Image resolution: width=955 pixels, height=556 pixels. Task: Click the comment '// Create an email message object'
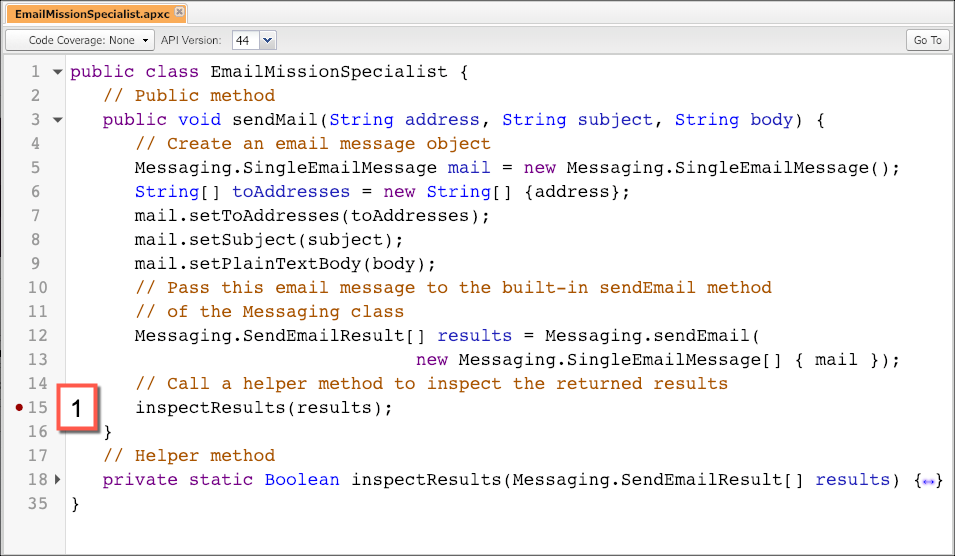point(312,144)
